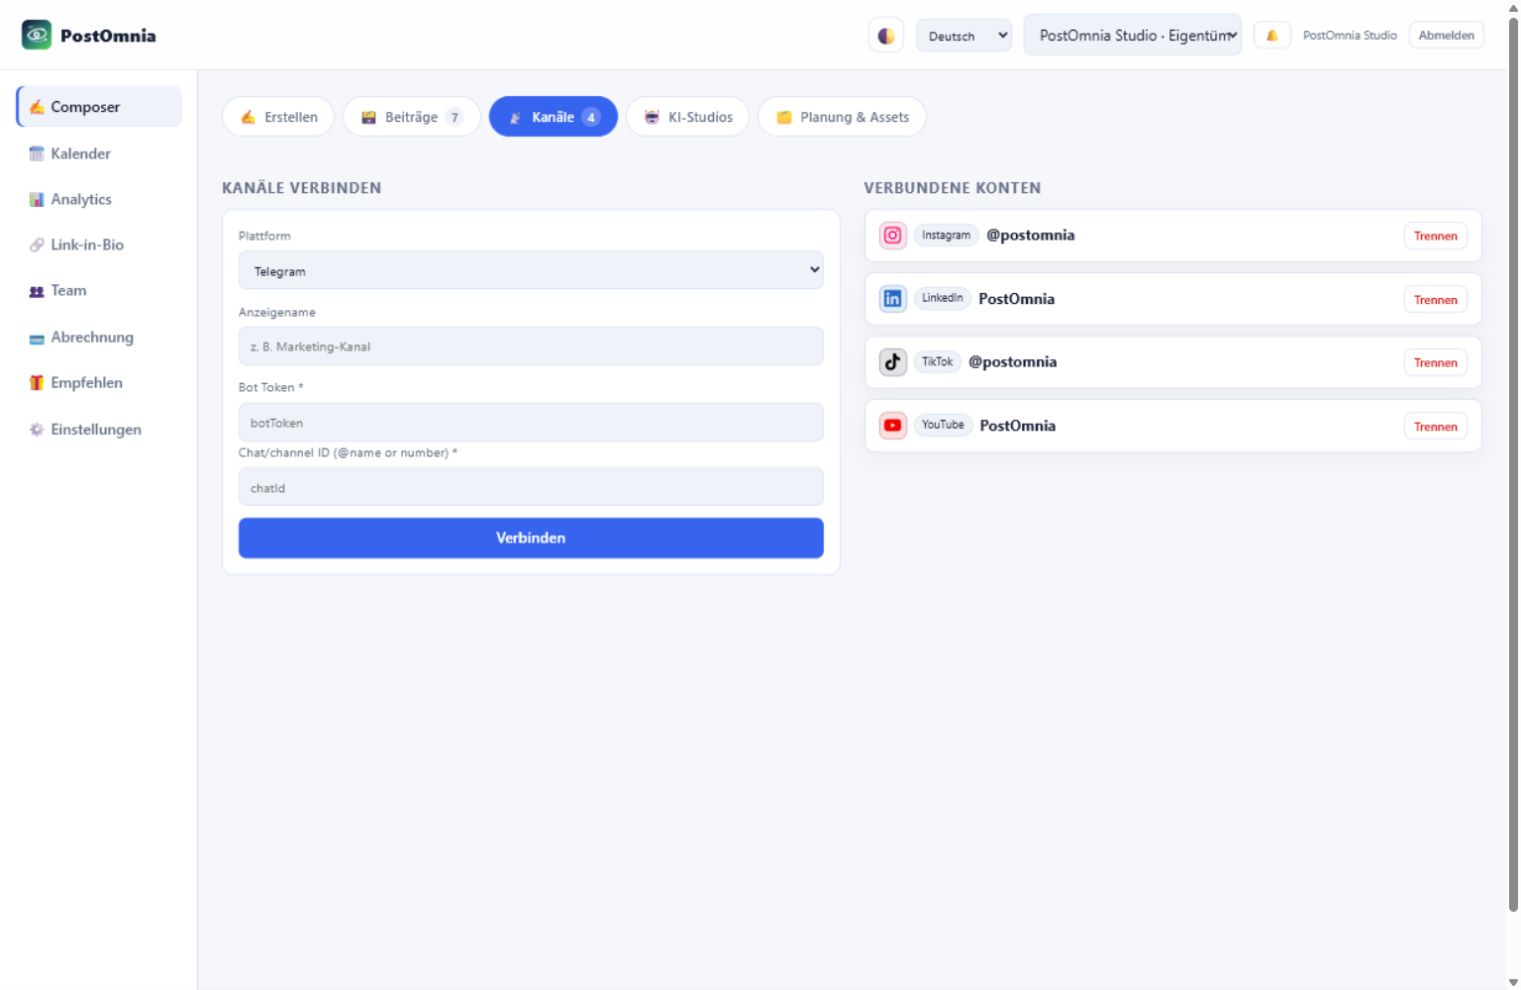
Task: Click the Abrechnung credit card icon
Action: (x=37, y=338)
